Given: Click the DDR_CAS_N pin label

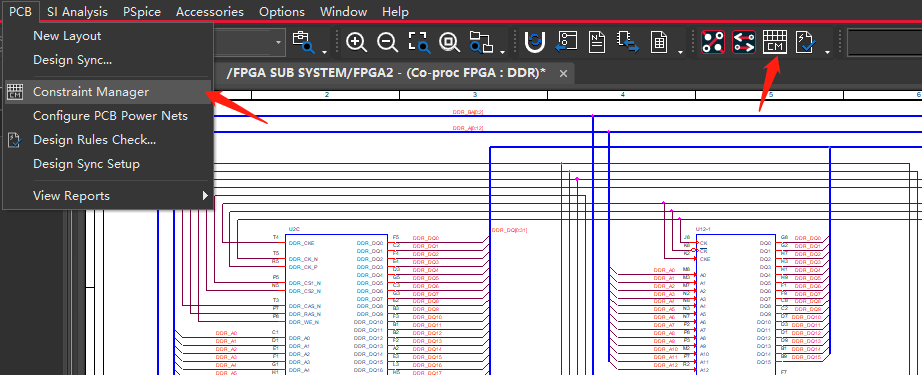Looking at the screenshot, I should 305,306.
